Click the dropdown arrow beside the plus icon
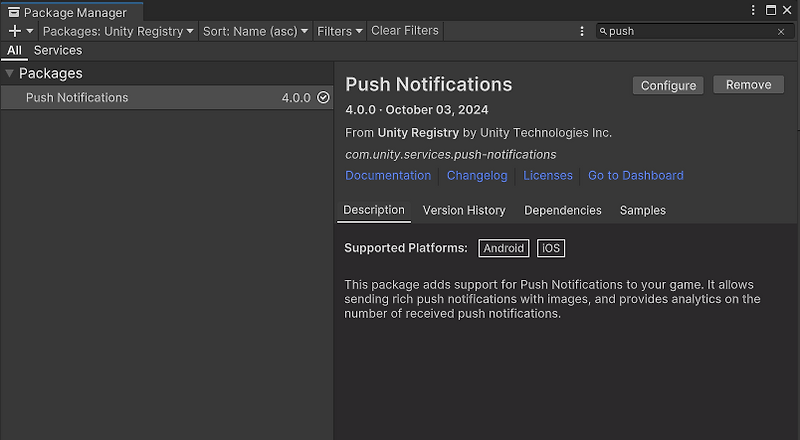This screenshot has height=440, width=800. pos(30,31)
